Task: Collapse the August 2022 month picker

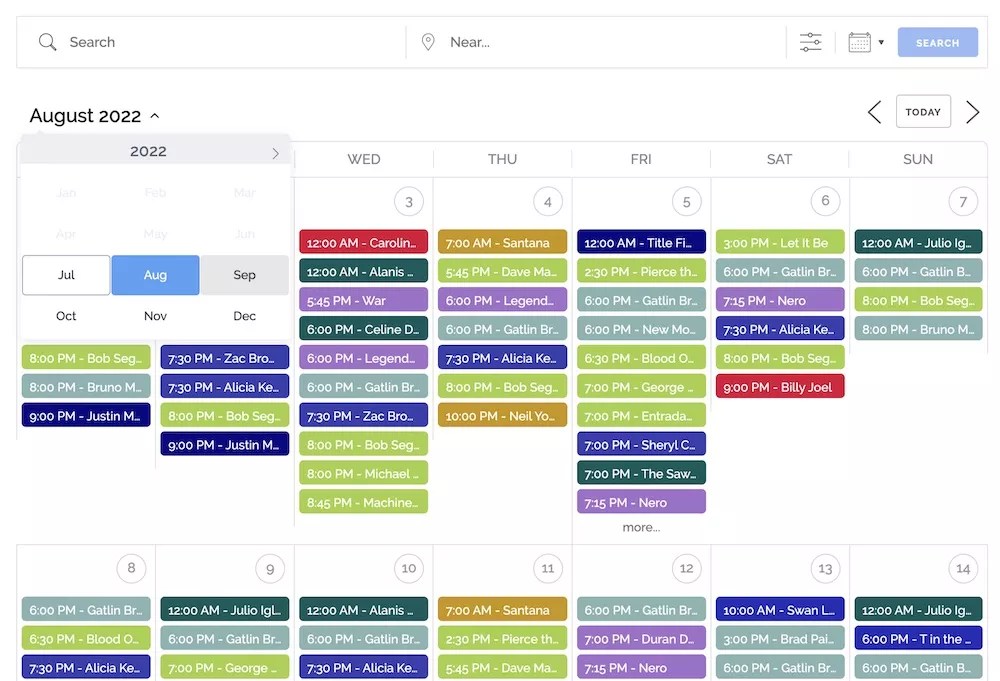Action: point(155,115)
